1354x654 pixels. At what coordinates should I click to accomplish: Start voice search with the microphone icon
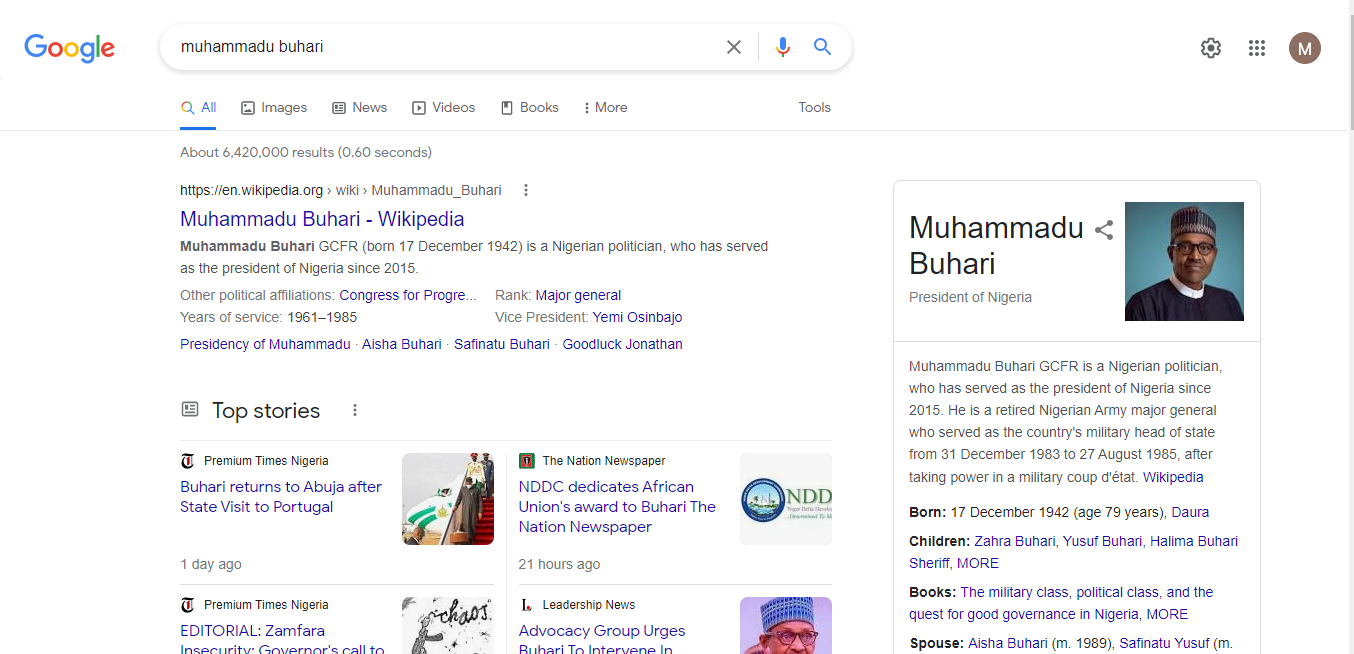tap(782, 46)
